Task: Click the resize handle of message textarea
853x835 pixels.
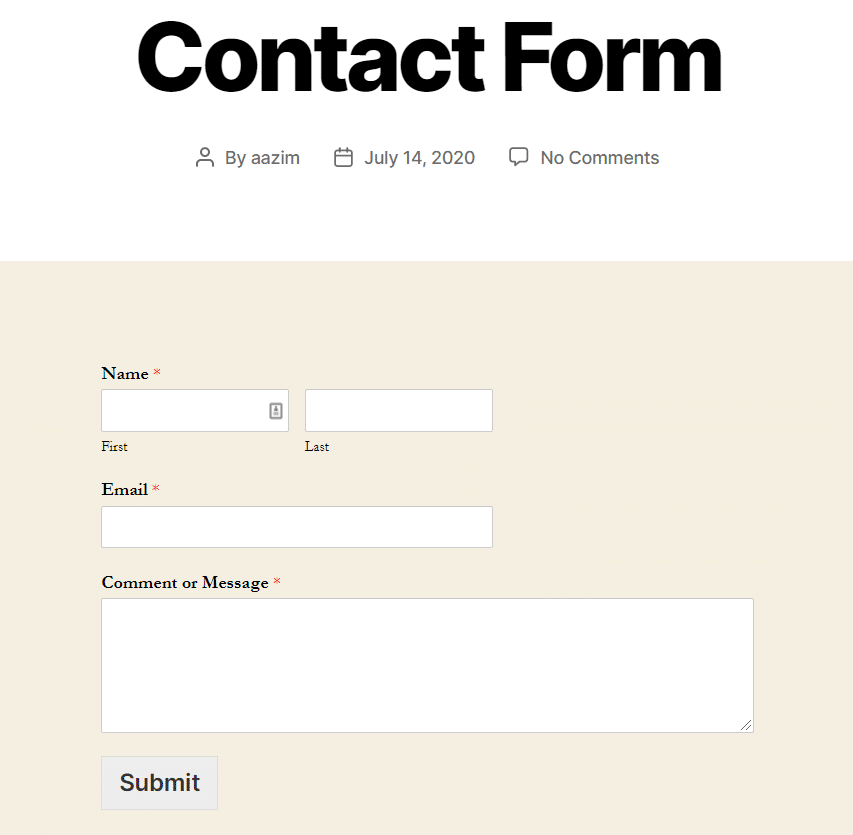Action: 746,725
